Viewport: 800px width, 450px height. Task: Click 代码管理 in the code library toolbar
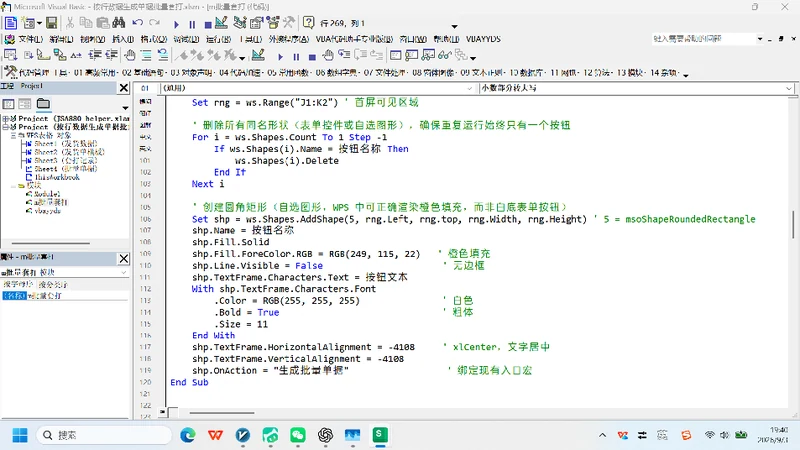pos(34,72)
